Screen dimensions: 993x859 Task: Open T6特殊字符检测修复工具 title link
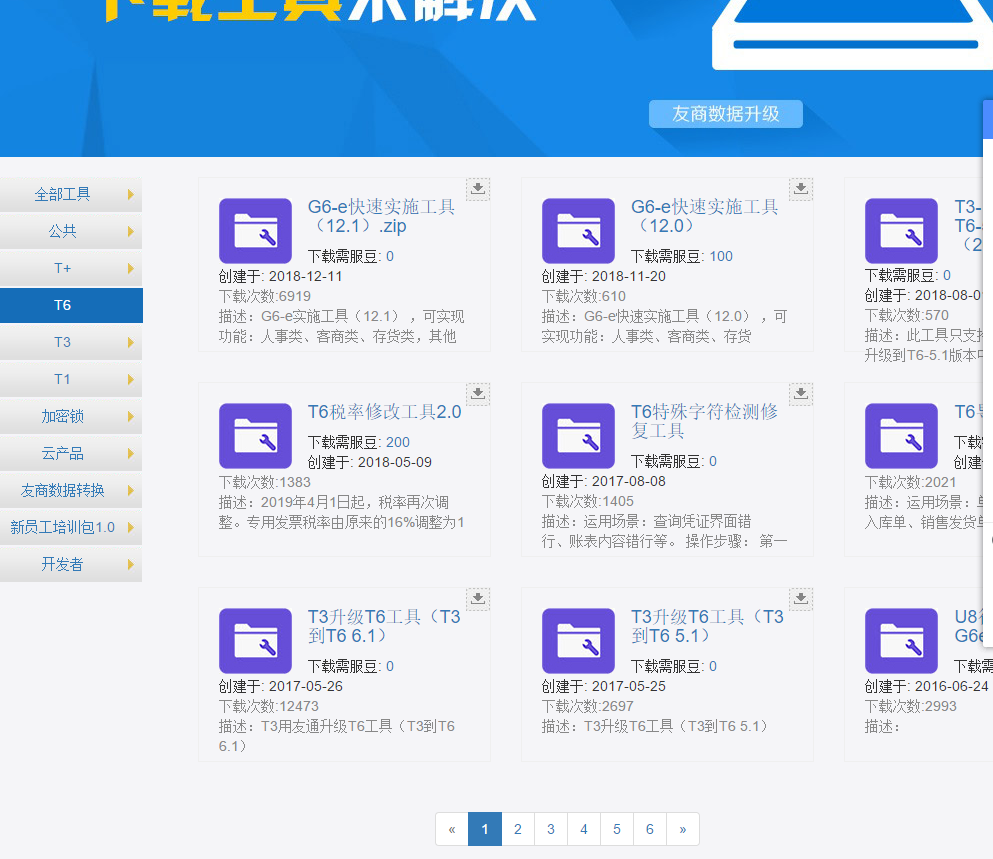click(705, 421)
